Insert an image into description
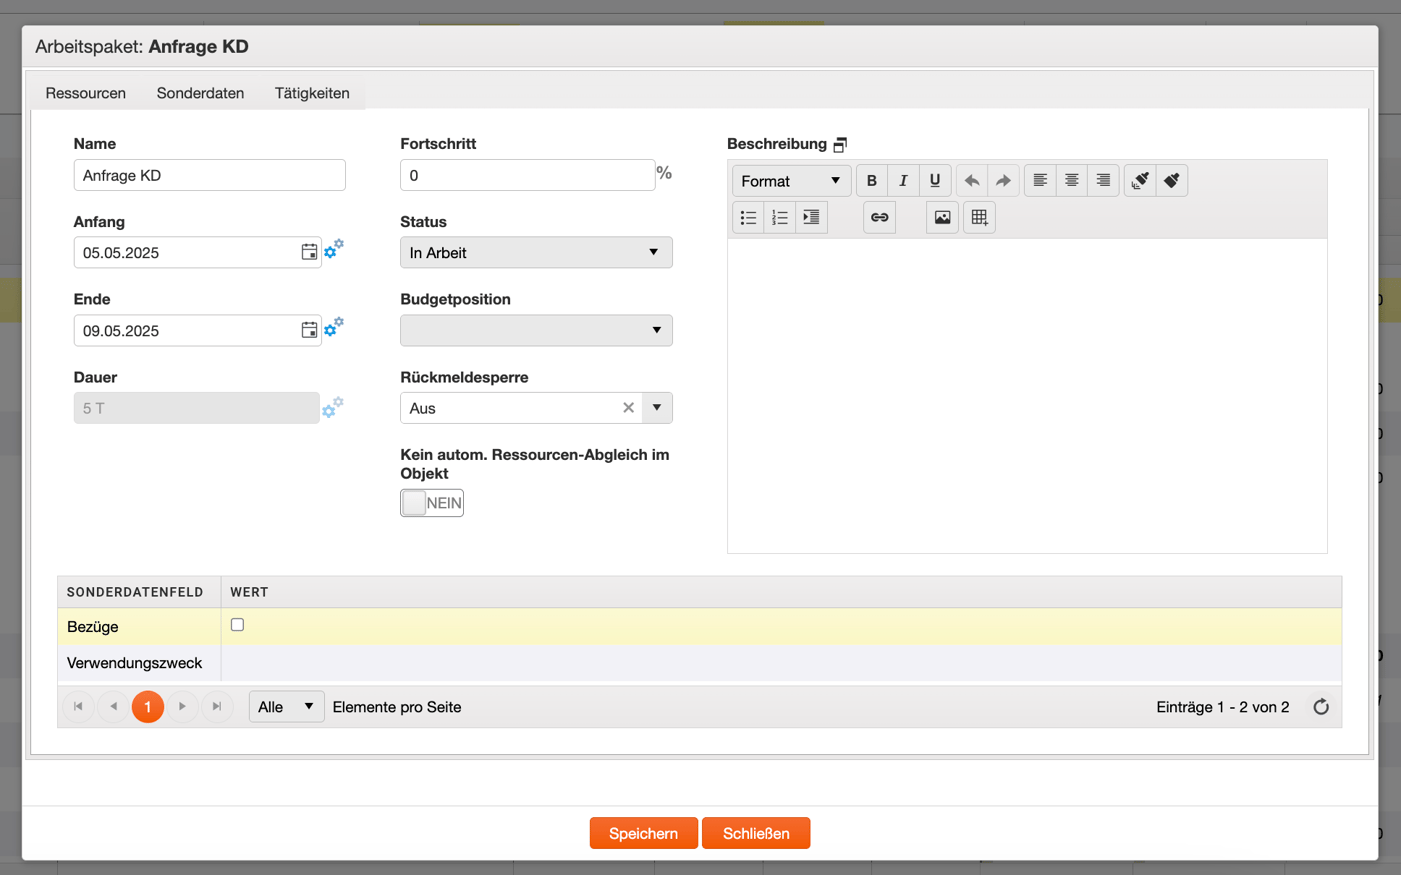The width and height of the screenshot is (1401, 875). [x=942, y=217]
